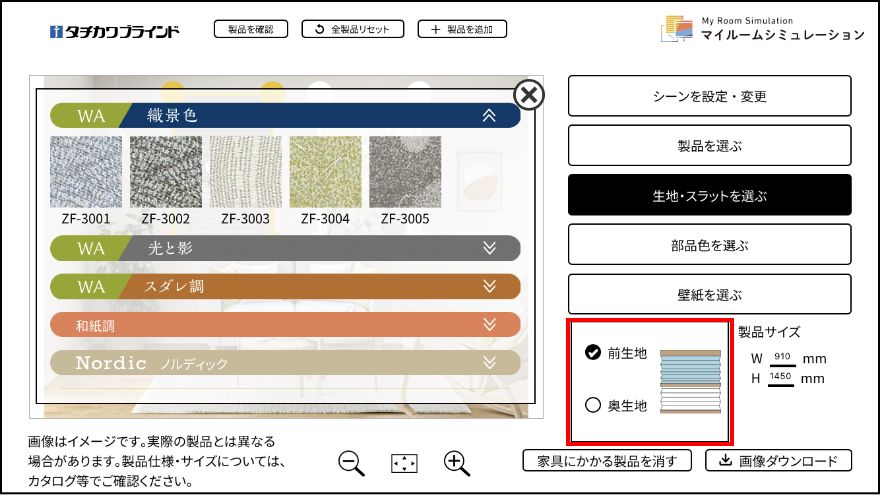The height and width of the screenshot is (495, 880).
Task: Click the My Room Simulation logo
Action: click(763, 29)
